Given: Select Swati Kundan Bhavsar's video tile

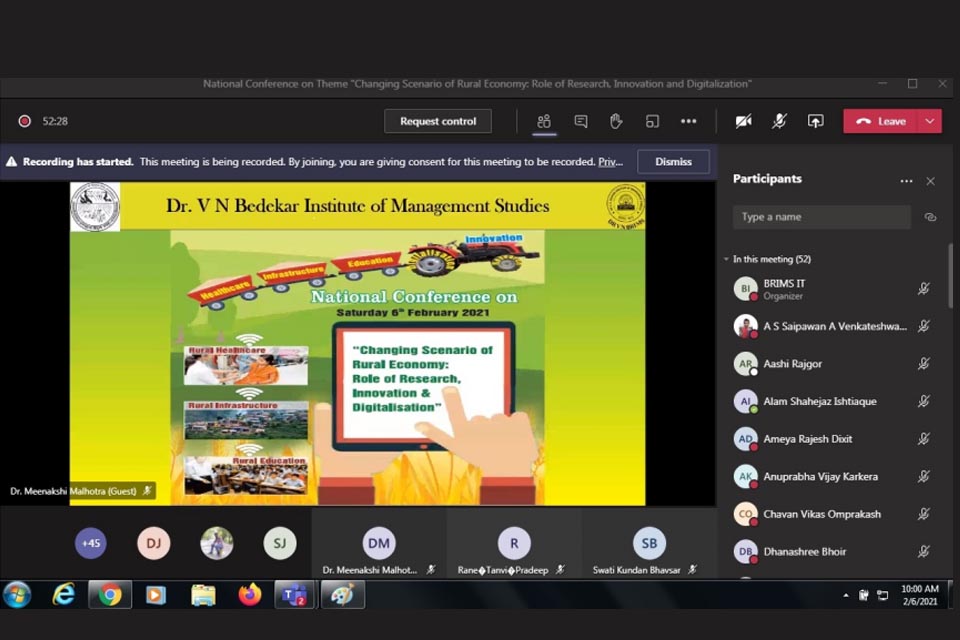Looking at the screenshot, I should (649, 543).
